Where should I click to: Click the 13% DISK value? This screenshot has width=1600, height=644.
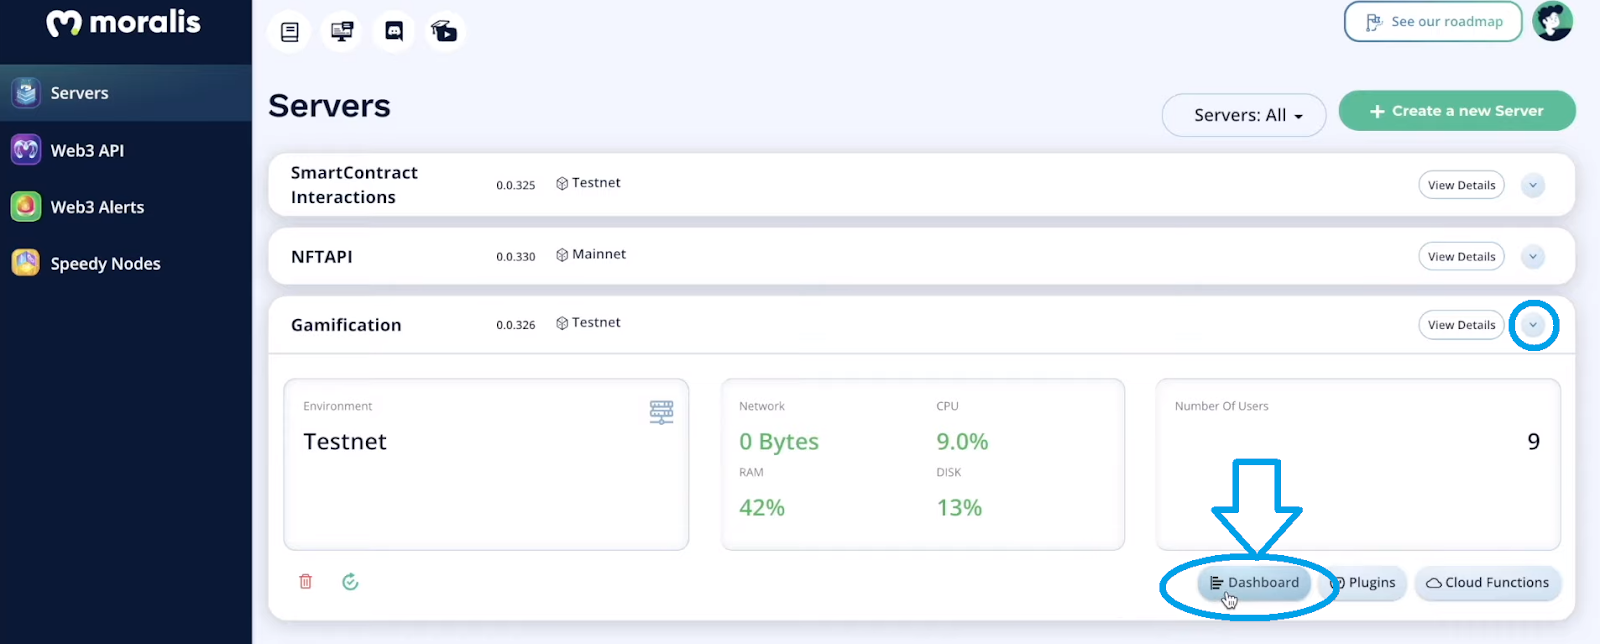(x=959, y=508)
